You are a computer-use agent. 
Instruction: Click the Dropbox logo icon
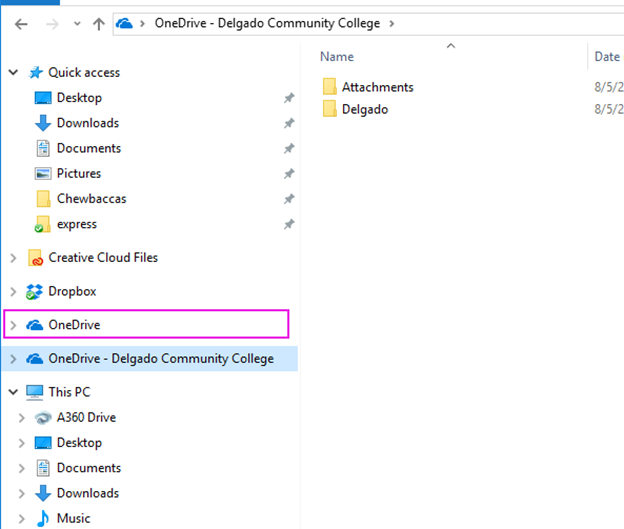[x=35, y=292]
